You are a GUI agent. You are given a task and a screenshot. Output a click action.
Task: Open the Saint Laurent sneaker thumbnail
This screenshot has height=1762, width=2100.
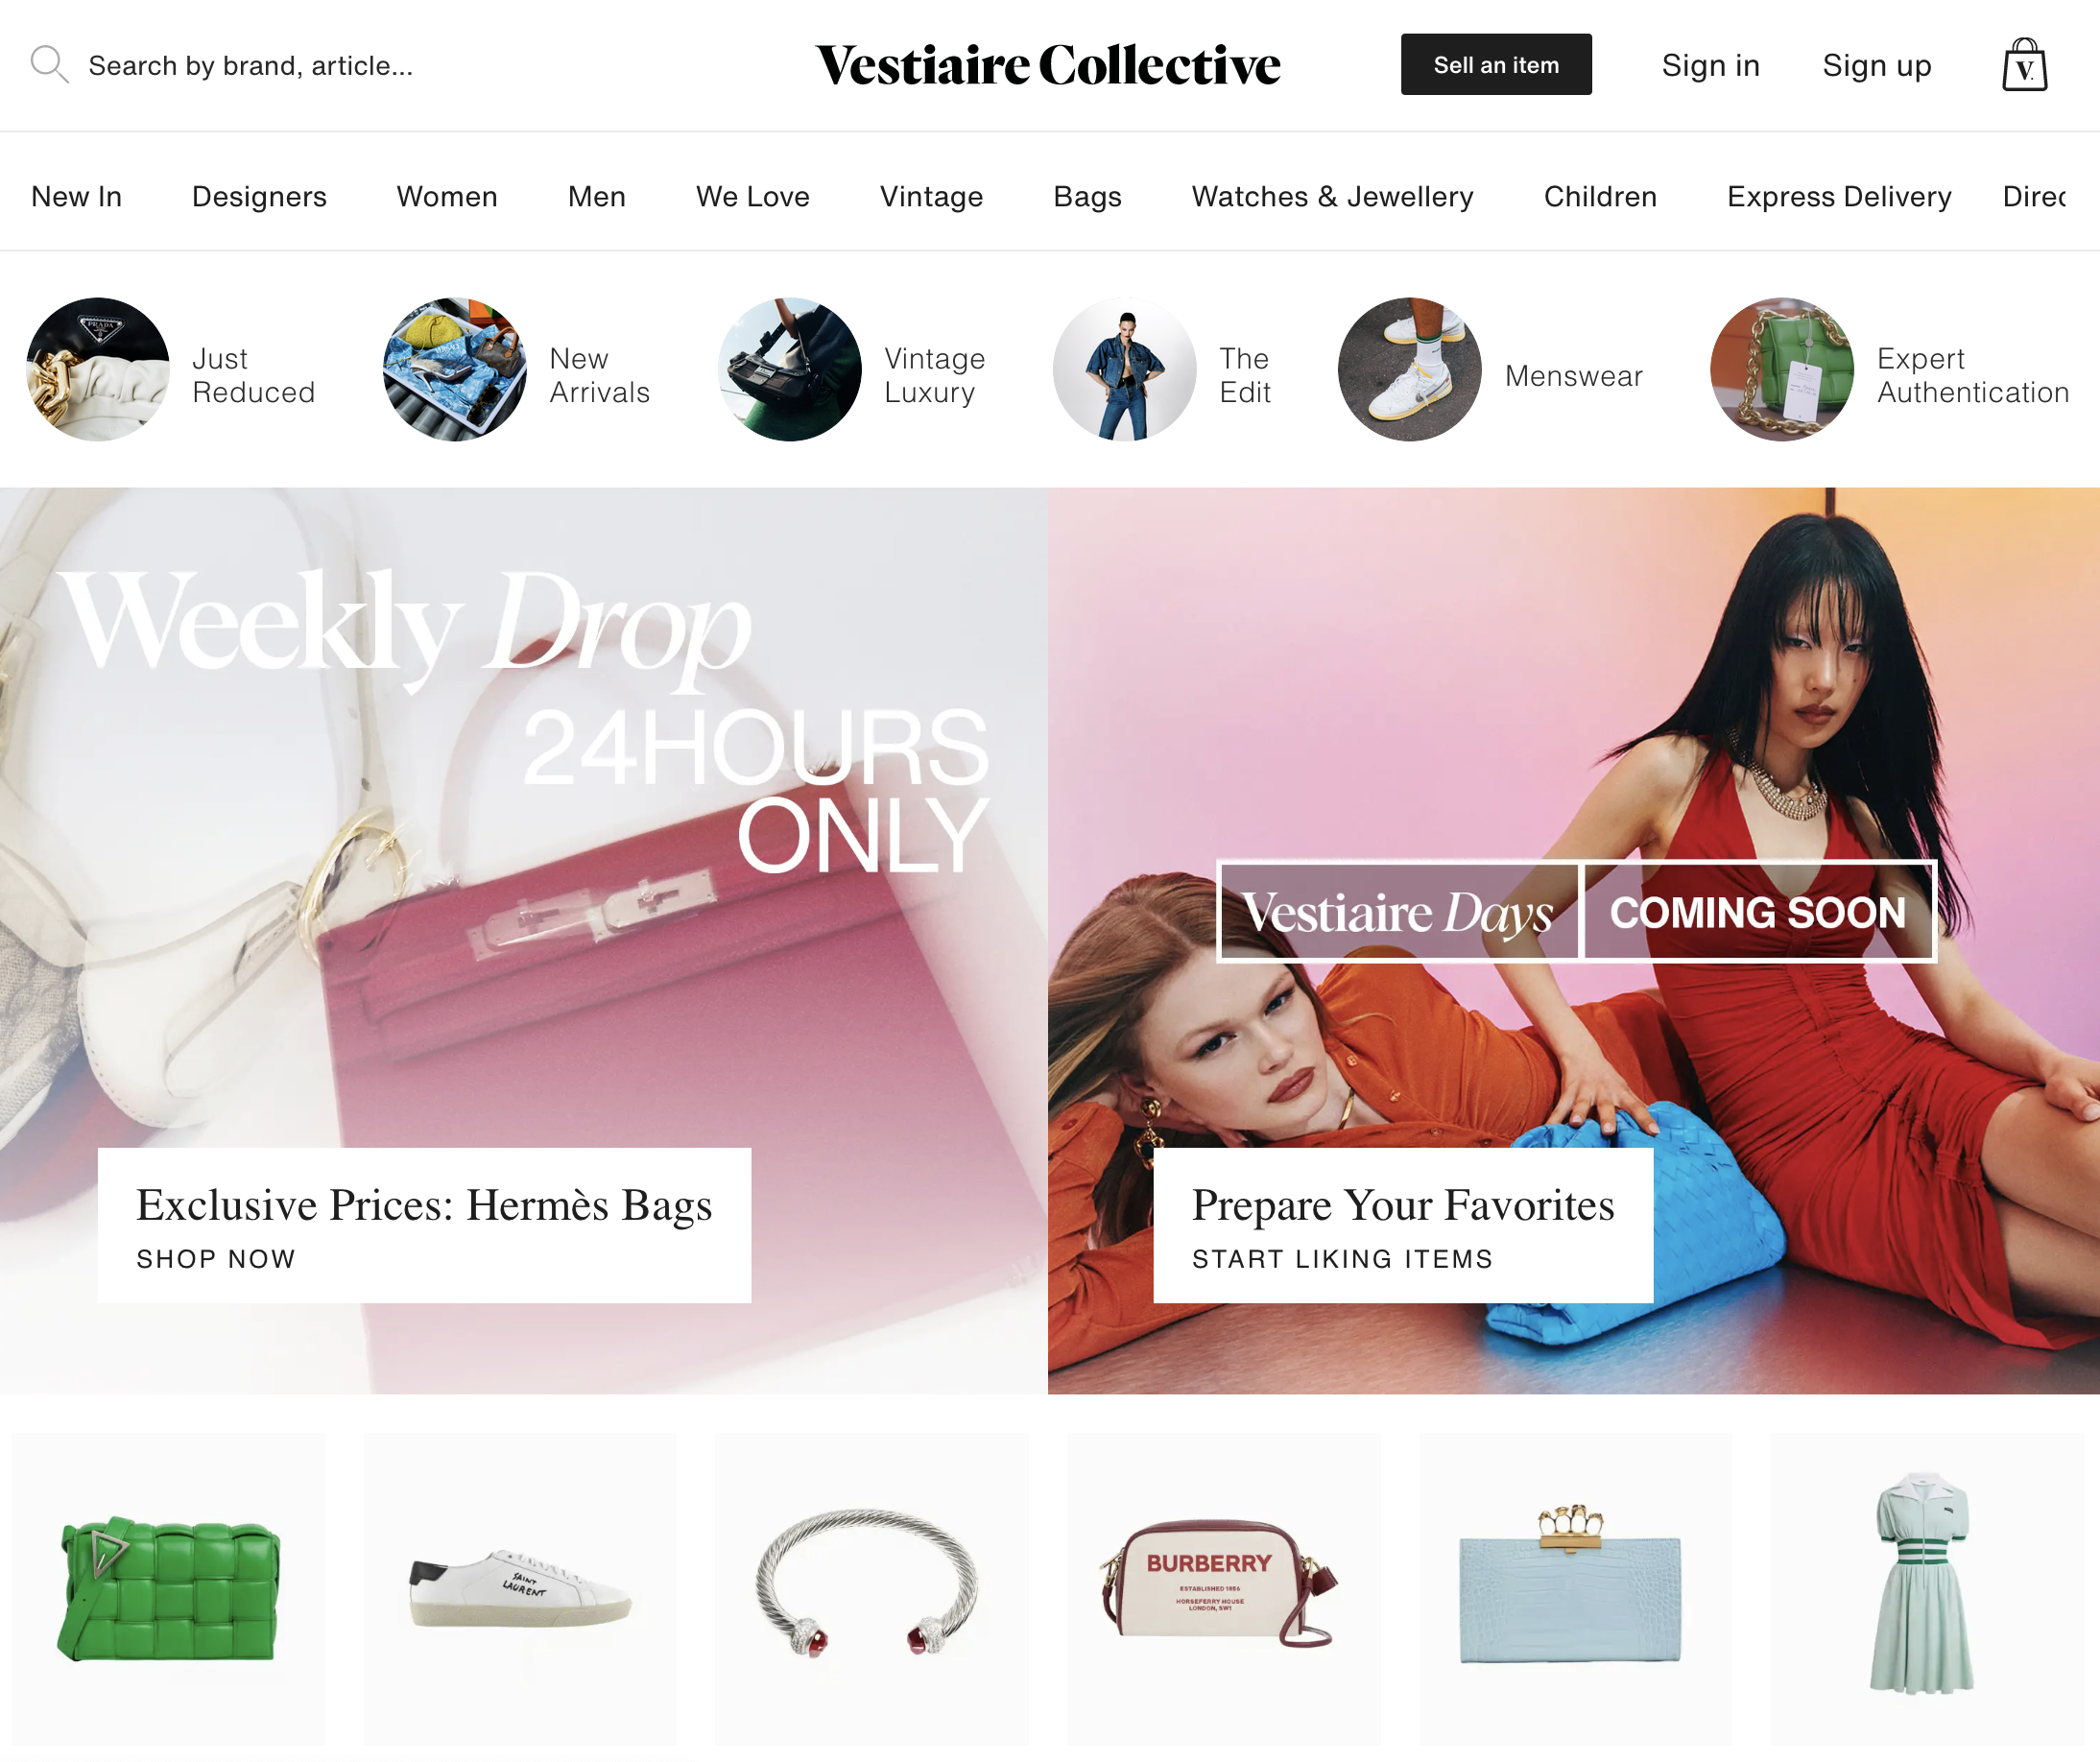(520, 1590)
